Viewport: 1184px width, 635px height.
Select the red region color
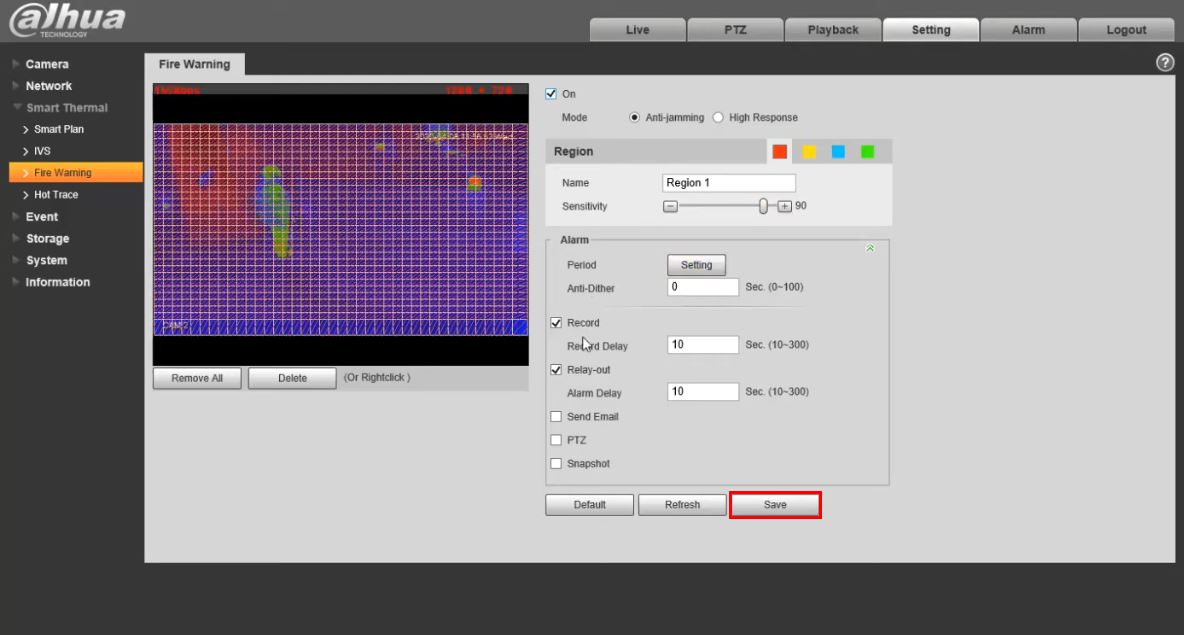point(780,152)
